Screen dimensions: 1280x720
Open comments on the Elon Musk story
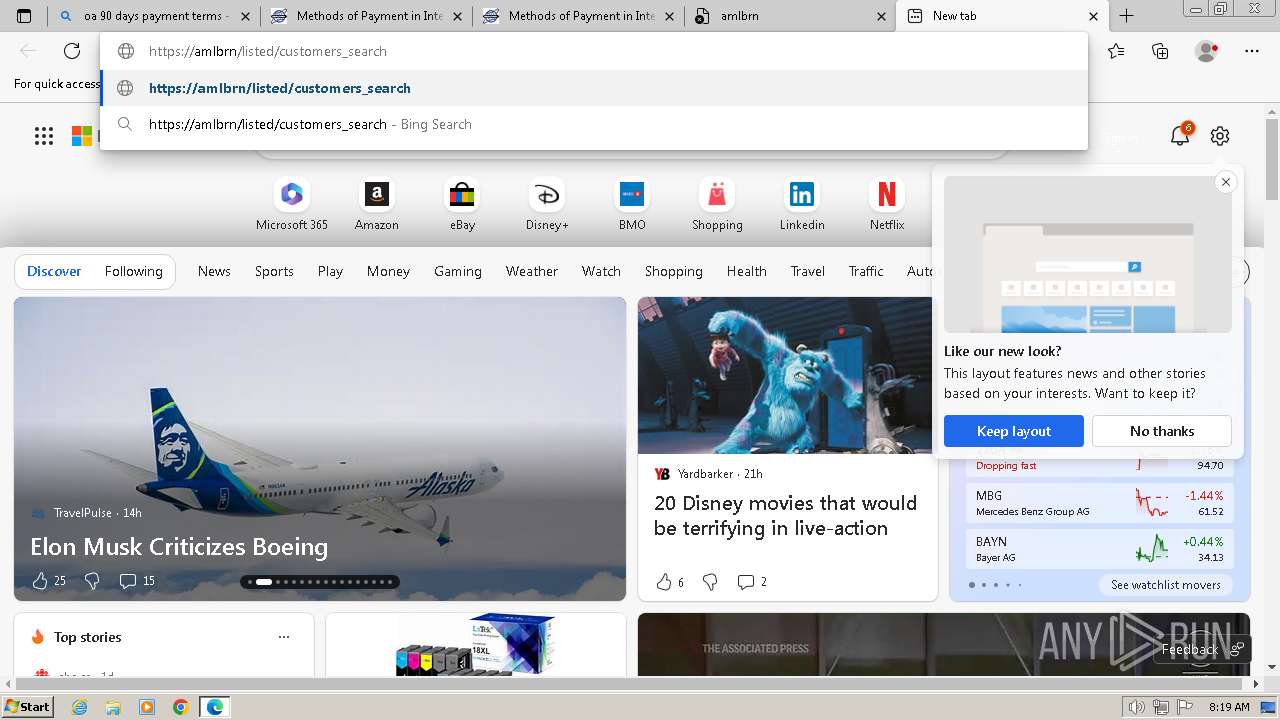pyautogui.click(x=137, y=581)
